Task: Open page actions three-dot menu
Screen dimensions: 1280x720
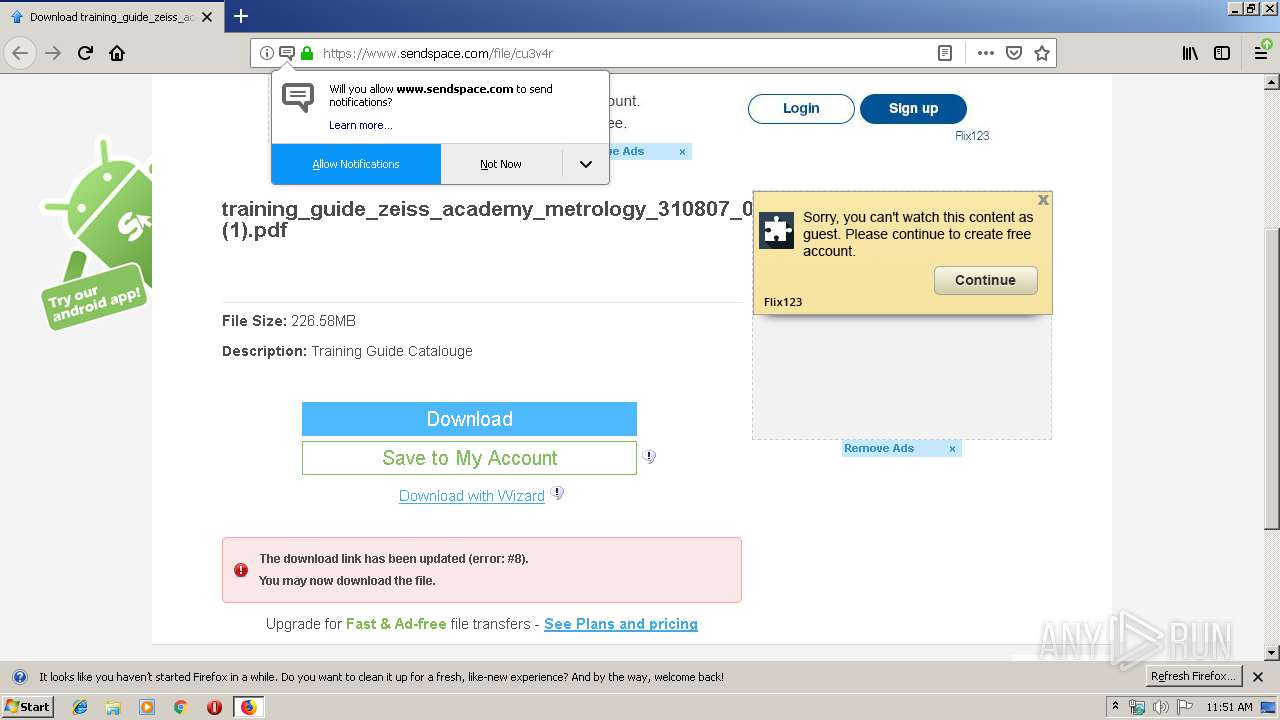Action: pos(986,53)
